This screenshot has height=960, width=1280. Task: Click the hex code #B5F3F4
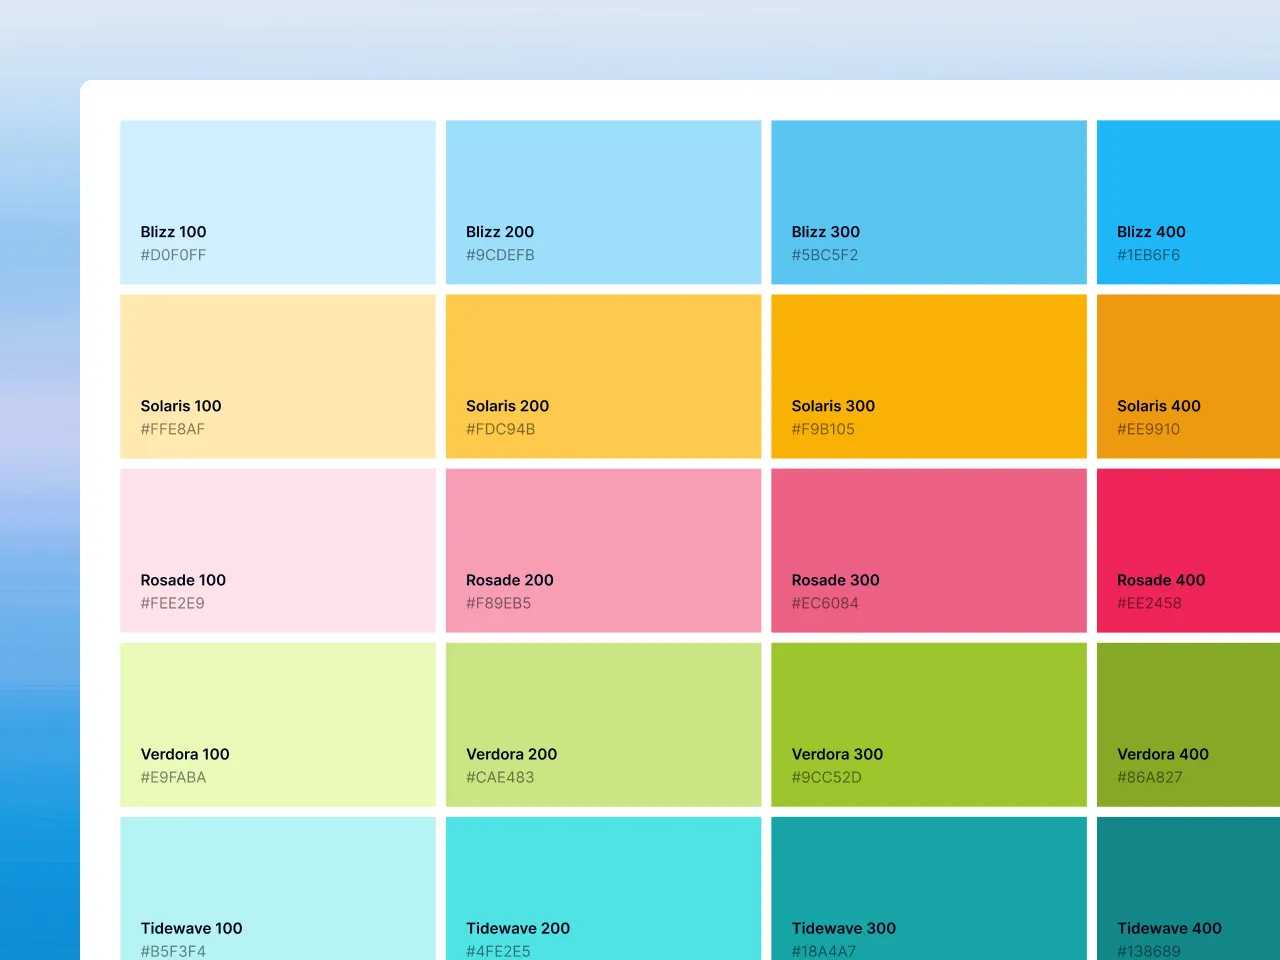click(x=173, y=951)
